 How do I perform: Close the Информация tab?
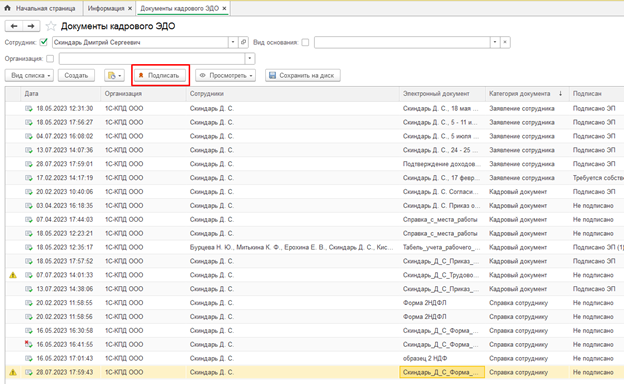(x=130, y=8)
